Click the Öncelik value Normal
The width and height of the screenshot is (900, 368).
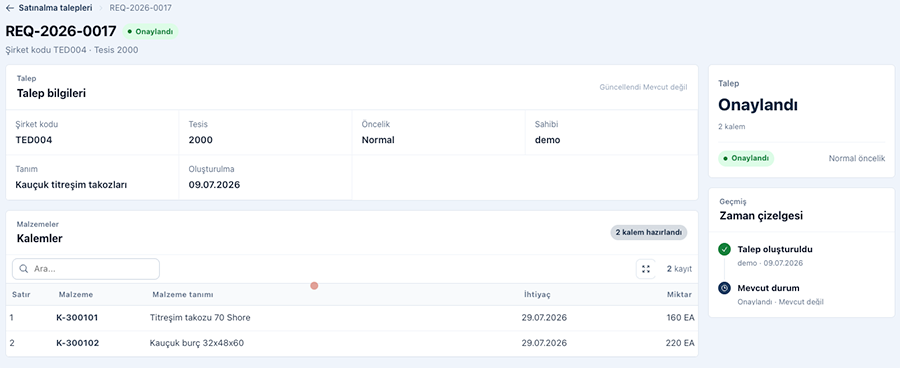coord(378,140)
